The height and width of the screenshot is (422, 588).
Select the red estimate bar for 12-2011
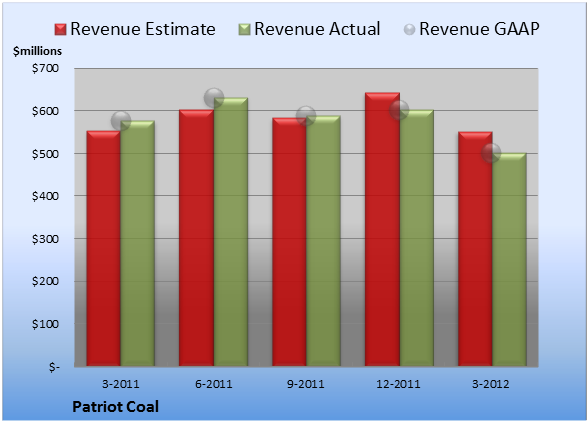pos(382,229)
